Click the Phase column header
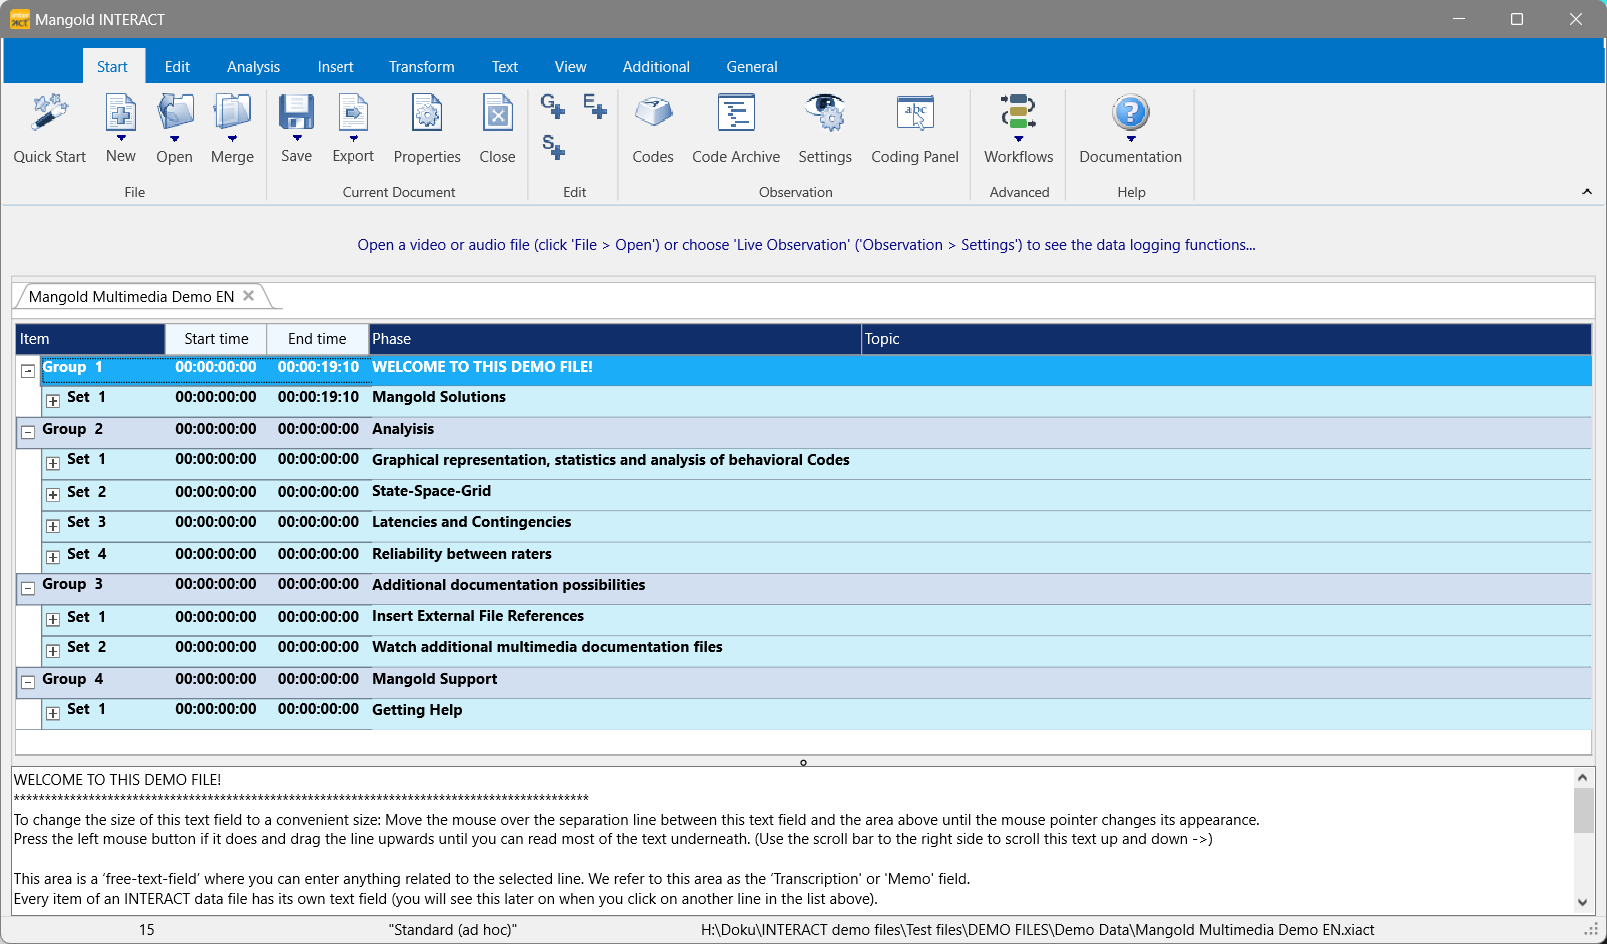The image size is (1607, 944). click(x=615, y=339)
